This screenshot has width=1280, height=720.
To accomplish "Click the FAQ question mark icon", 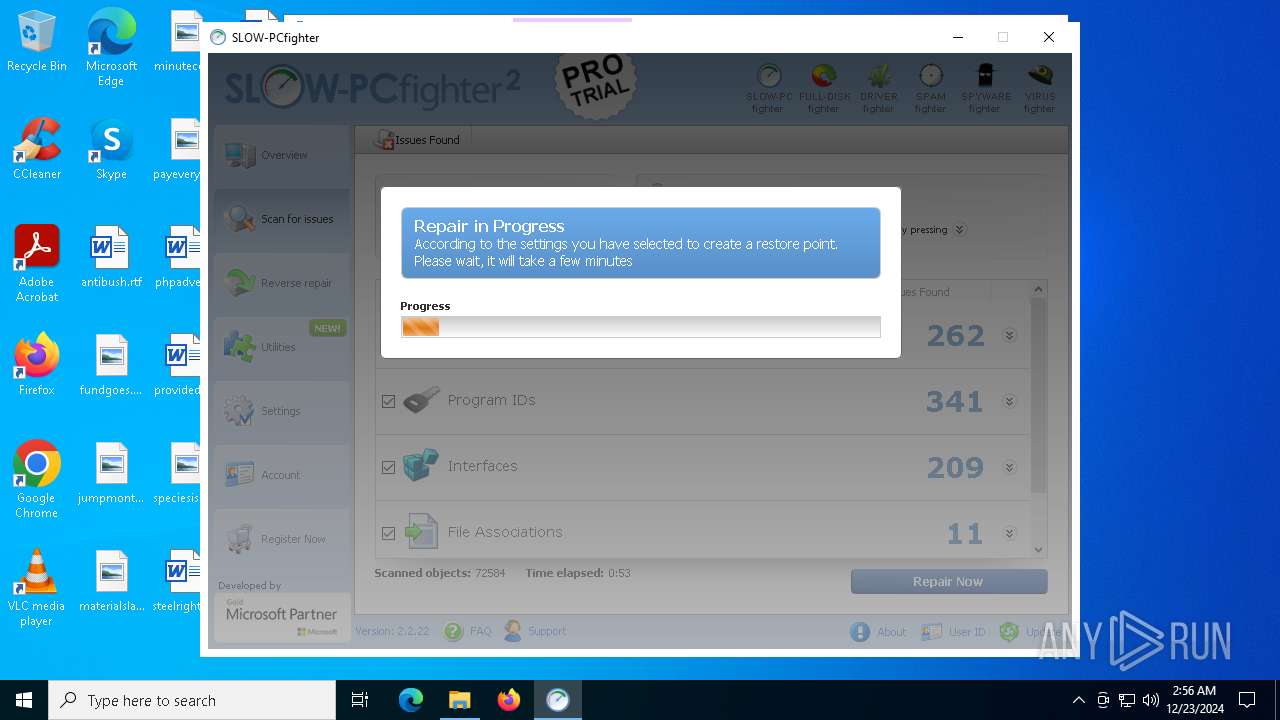I will coord(453,631).
